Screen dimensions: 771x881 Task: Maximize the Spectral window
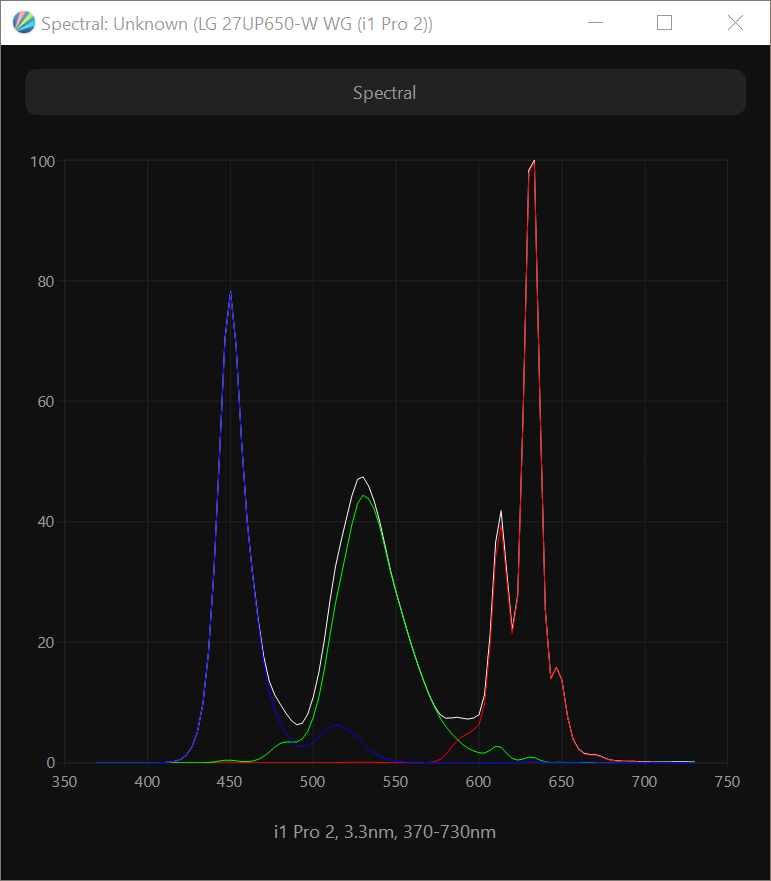click(664, 22)
